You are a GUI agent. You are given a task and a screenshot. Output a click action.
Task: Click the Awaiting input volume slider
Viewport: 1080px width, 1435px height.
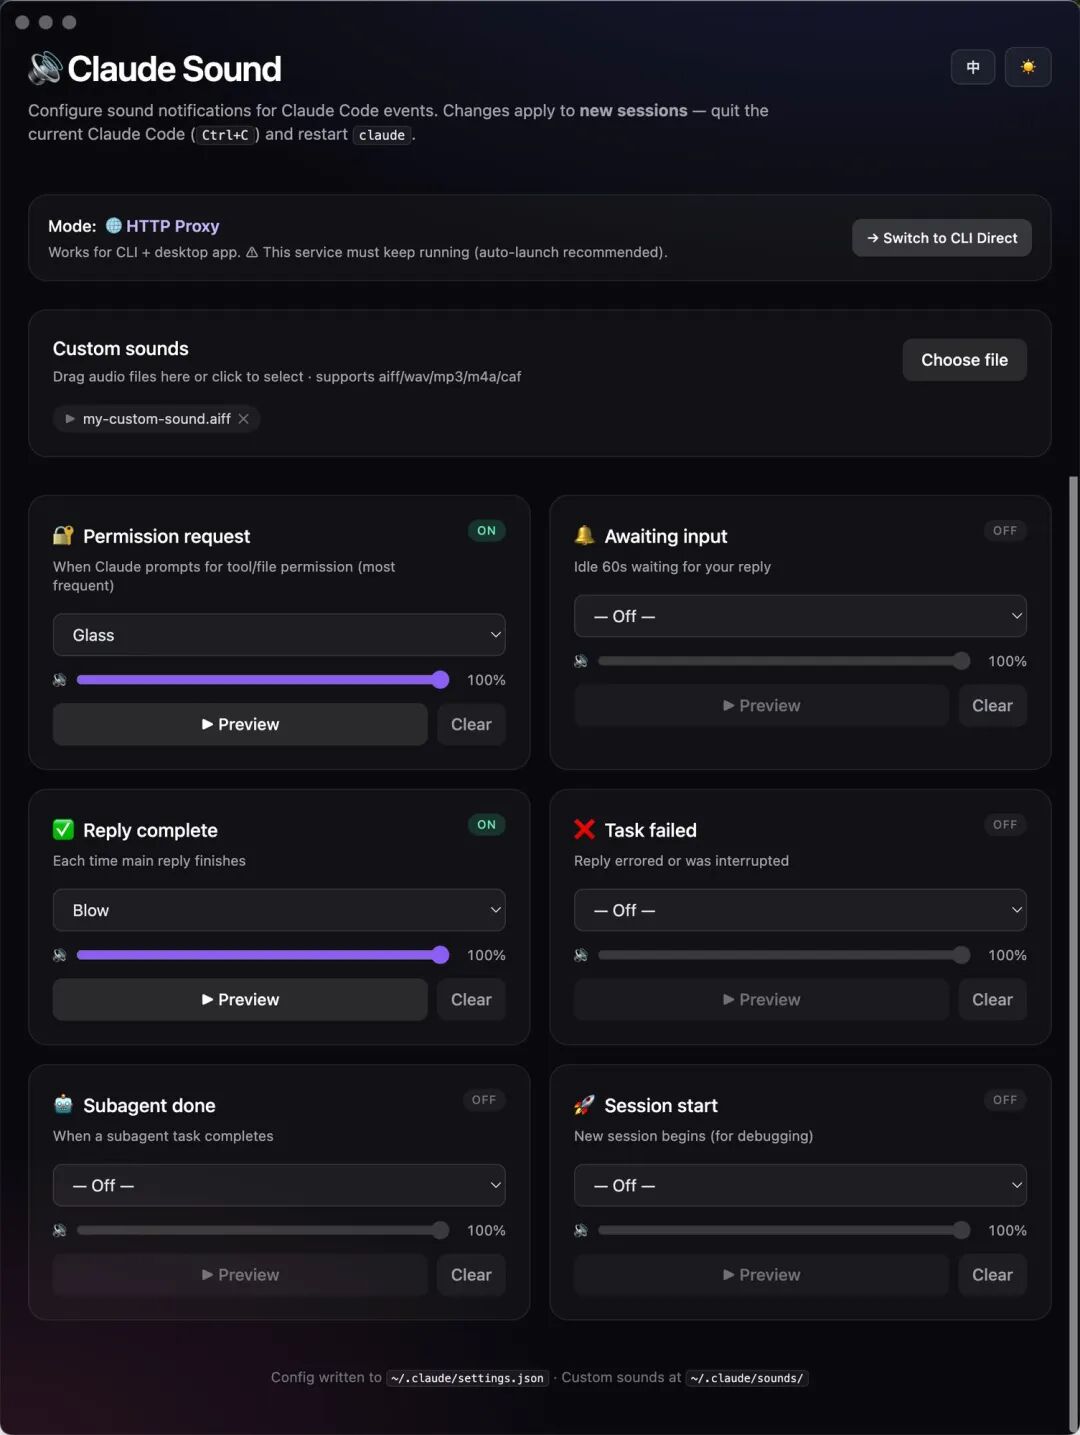point(784,661)
